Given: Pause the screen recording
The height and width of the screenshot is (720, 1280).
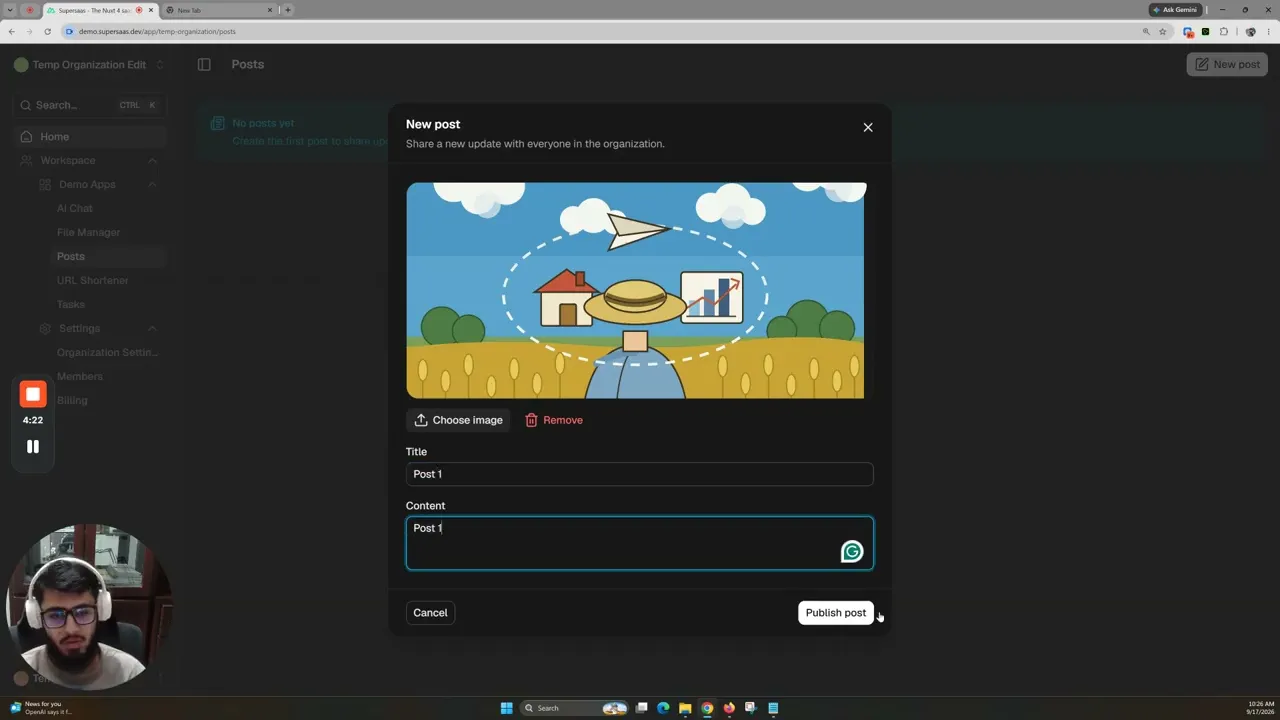Looking at the screenshot, I should [x=33, y=447].
